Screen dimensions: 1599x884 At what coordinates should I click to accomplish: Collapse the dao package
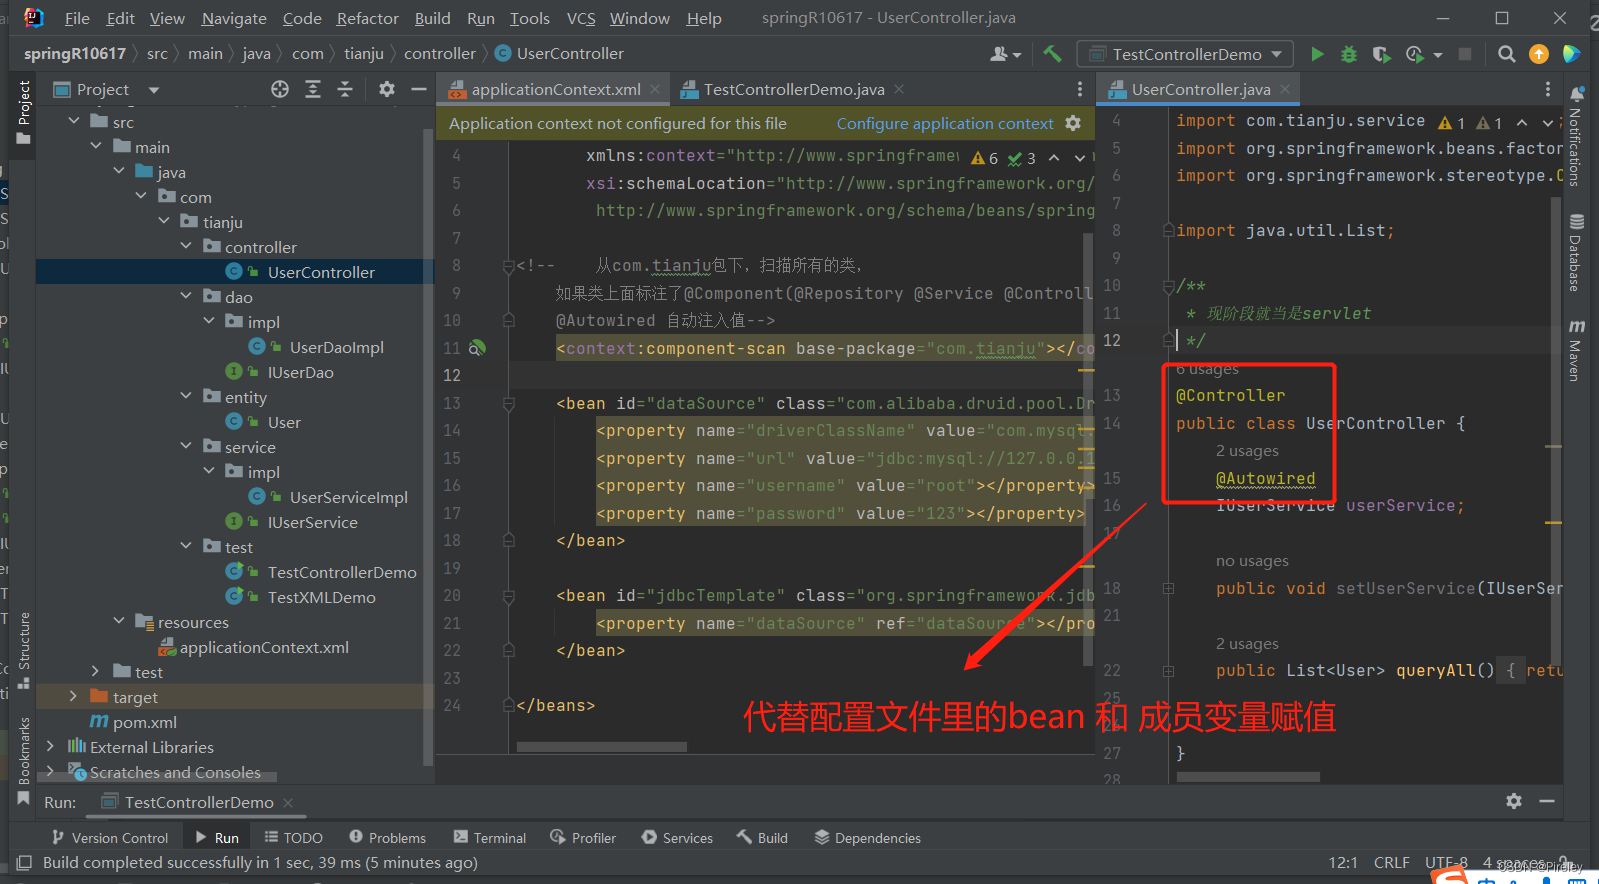coord(186,296)
